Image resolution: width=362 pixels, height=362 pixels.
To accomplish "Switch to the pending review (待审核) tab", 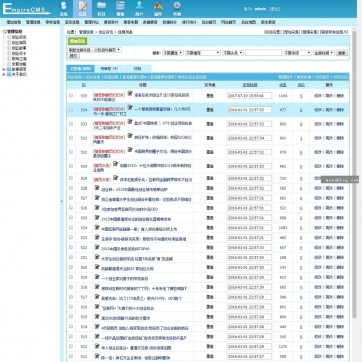I will tap(109, 69).
